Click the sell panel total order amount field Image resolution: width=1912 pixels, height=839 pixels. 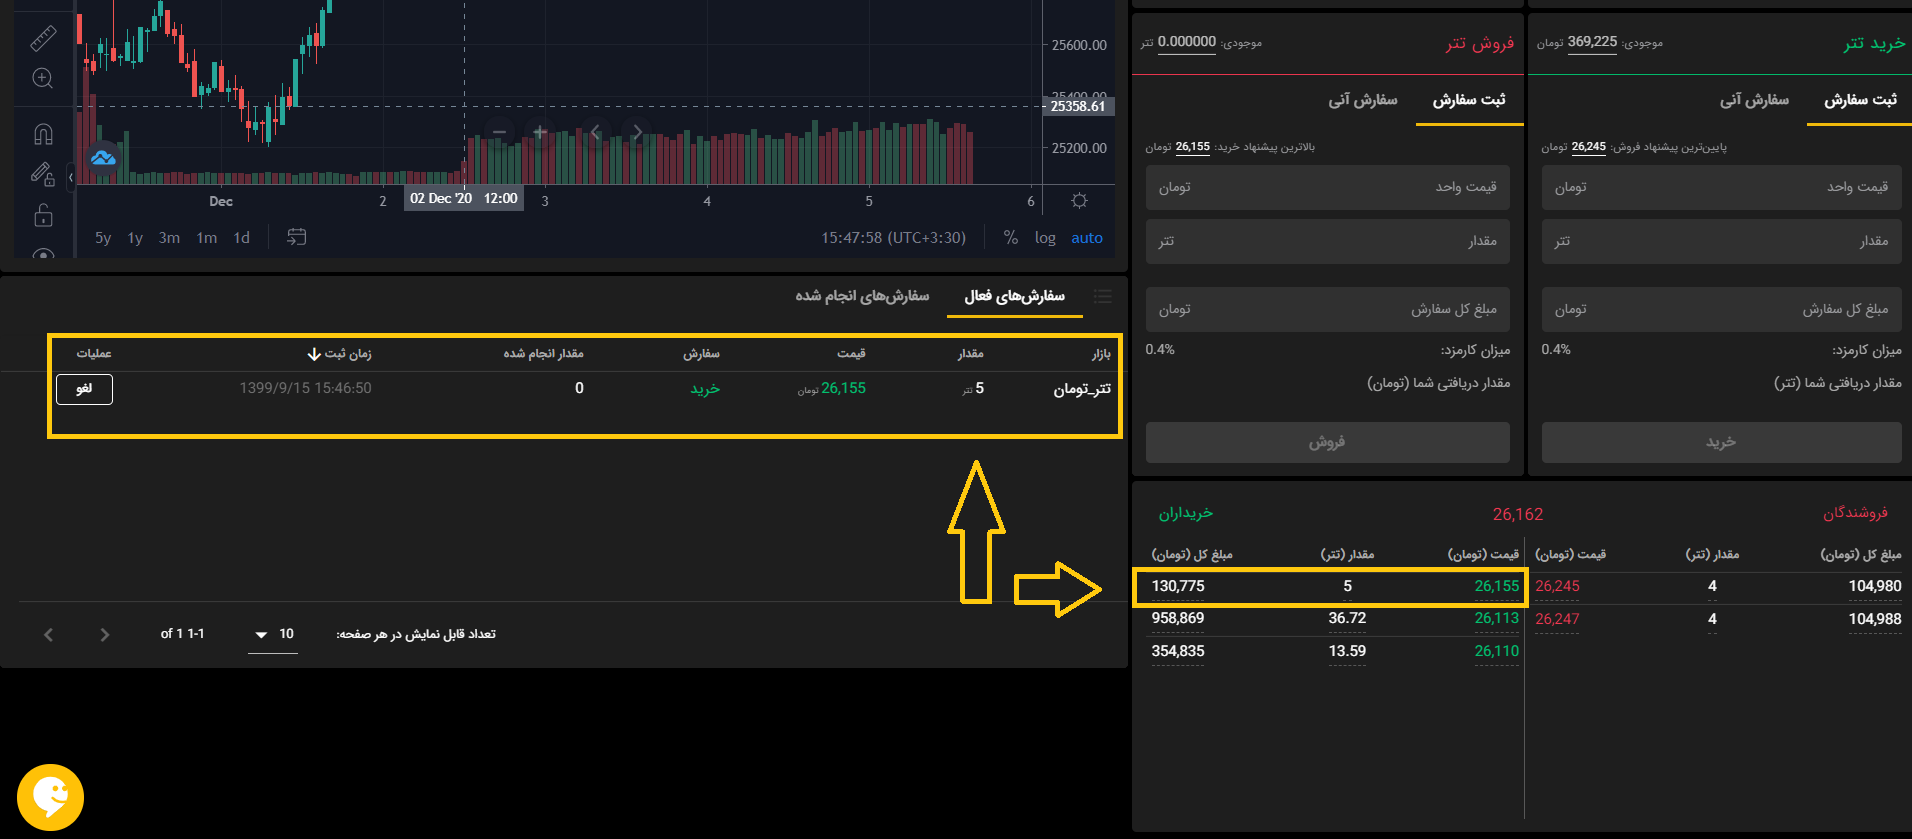1328,309
